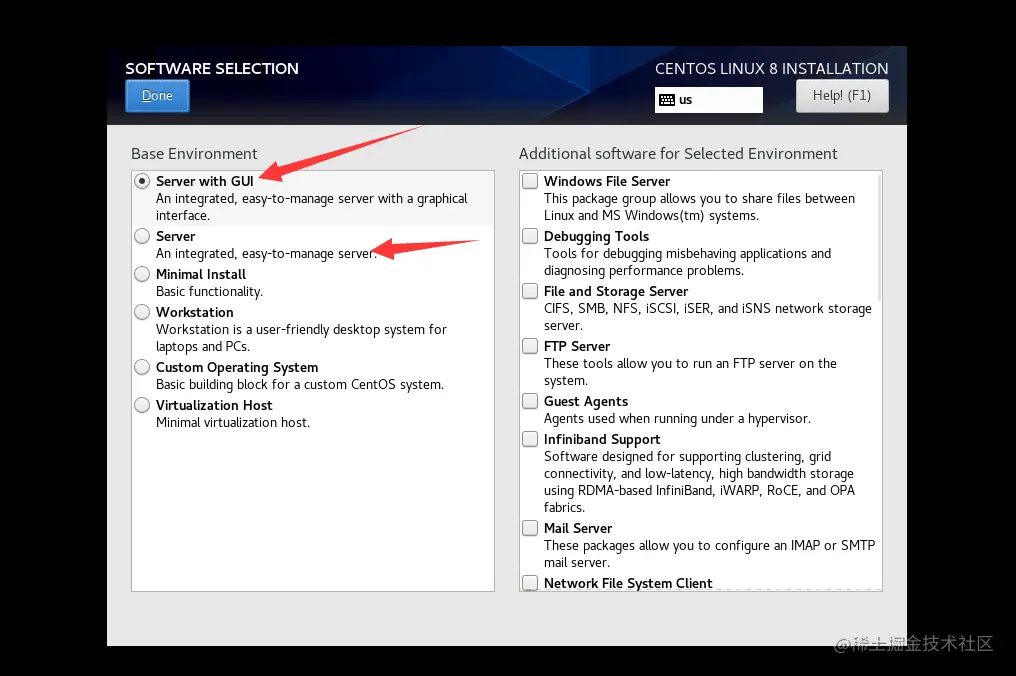Click the 'Server with GUI' label text
Image resolution: width=1016 pixels, height=676 pixels.
tap(205, 181)
